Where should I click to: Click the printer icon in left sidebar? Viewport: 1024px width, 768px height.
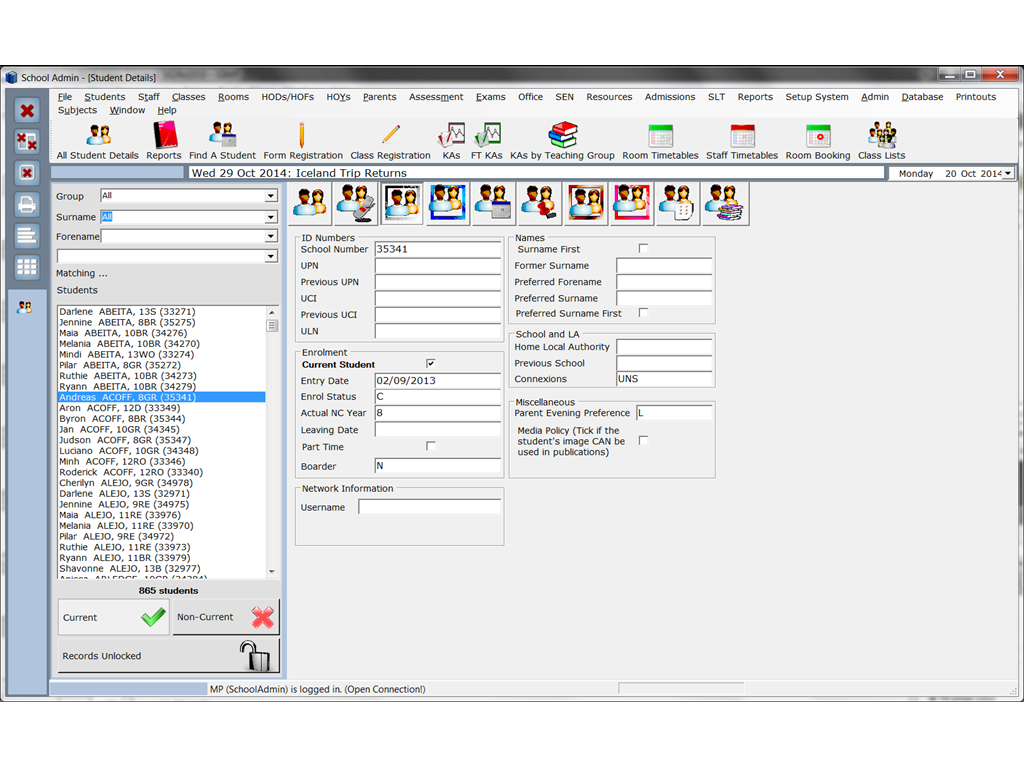tap(27, 204)
